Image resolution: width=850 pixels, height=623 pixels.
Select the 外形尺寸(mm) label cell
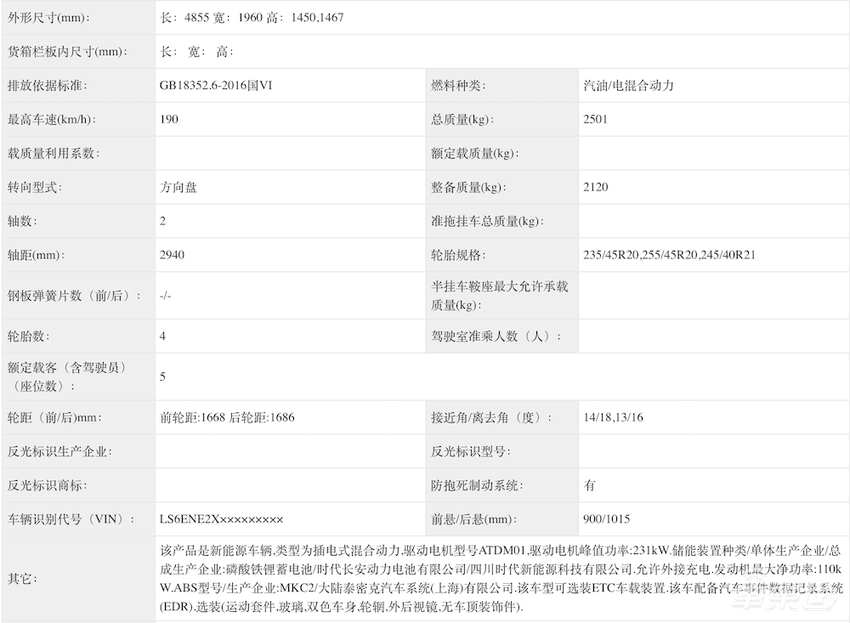(62, 17)
